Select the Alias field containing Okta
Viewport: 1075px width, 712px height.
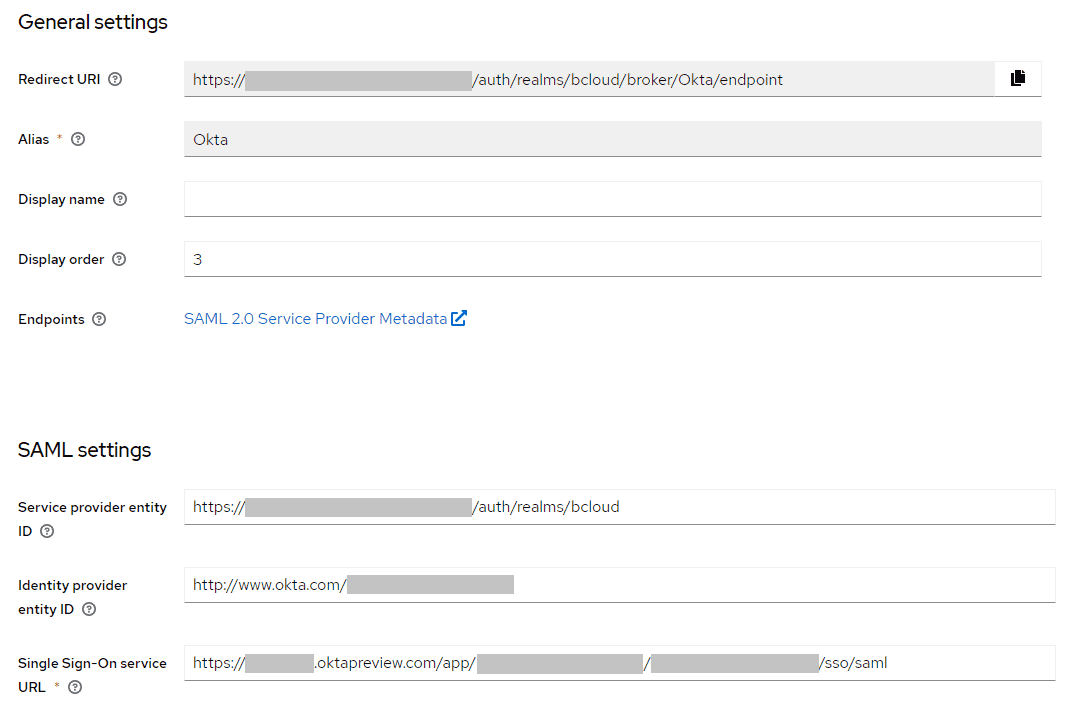tap(612, 139)
